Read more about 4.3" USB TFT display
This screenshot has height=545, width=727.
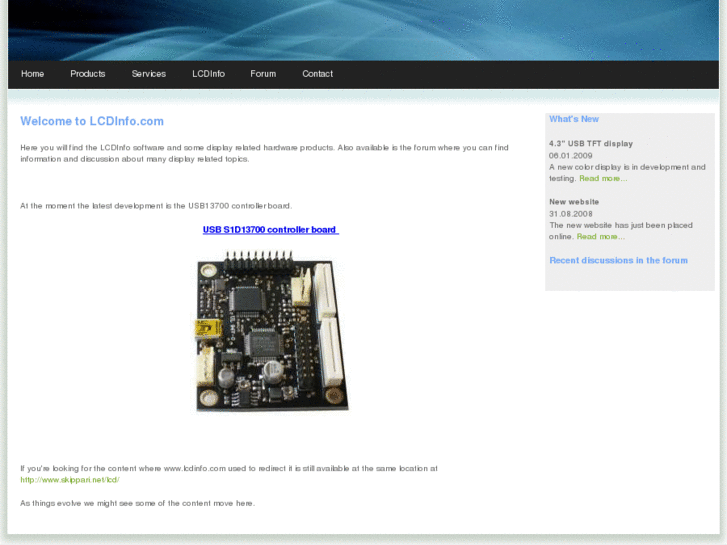point(603,179)
